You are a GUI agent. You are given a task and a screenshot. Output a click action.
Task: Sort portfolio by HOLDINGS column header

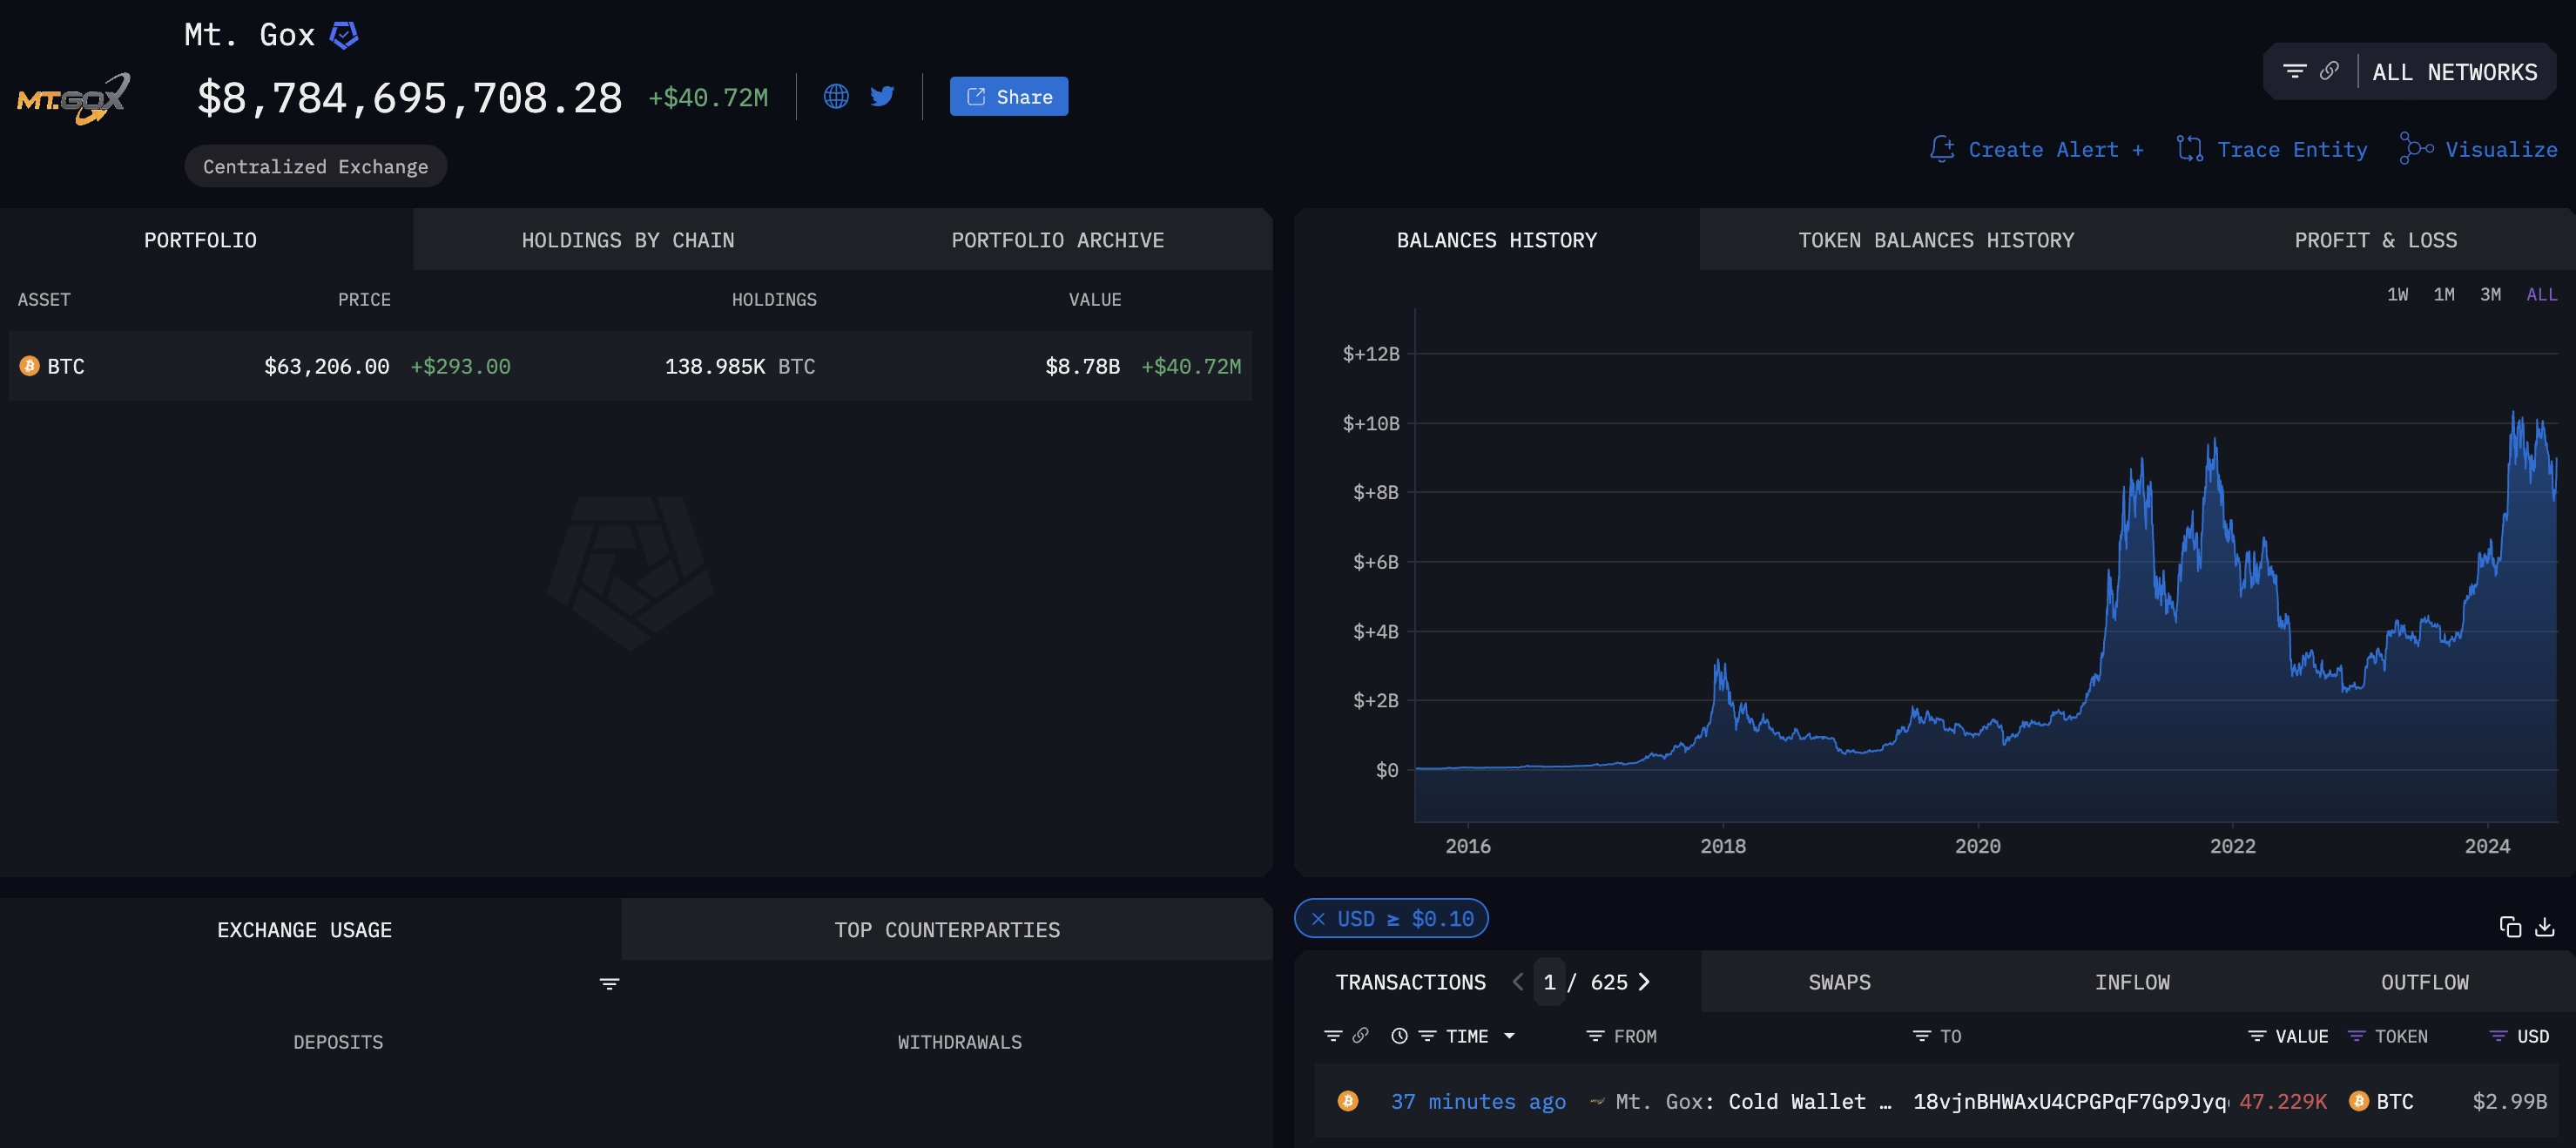pos(774,299)
